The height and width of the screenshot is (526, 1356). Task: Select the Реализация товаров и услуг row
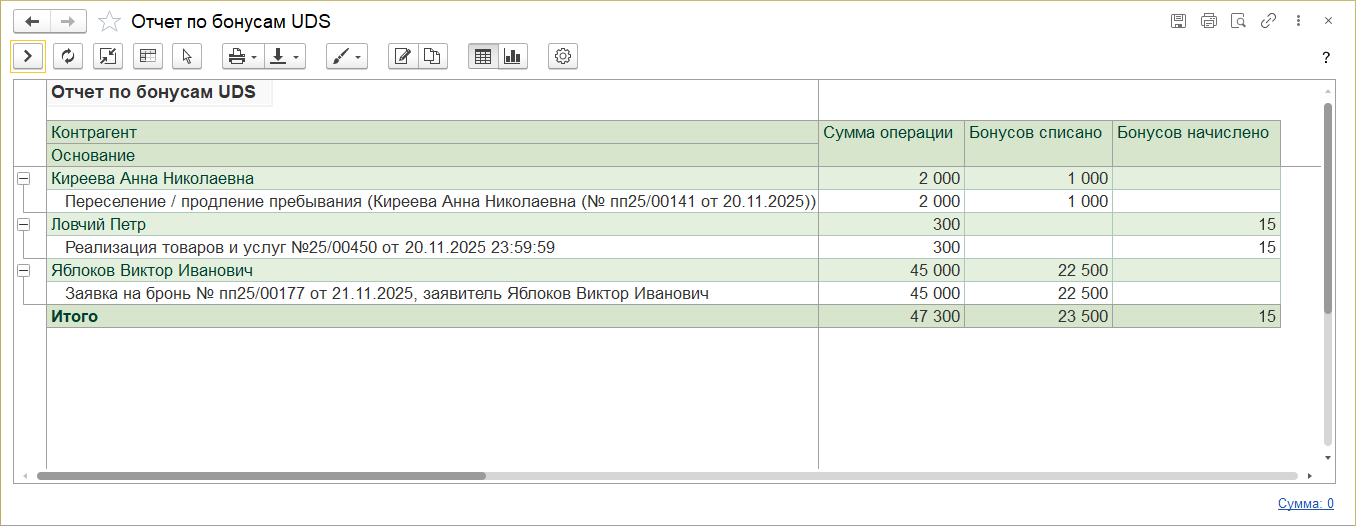click(432, 247)
